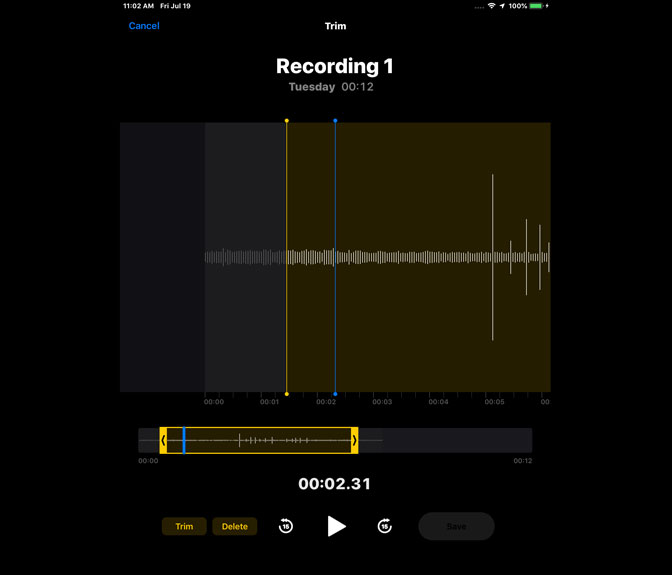Image resolution: width=672 pixels, height=575 pixels.
Task: Select the left yellow trim handle in overview
Action: [163, 440]
